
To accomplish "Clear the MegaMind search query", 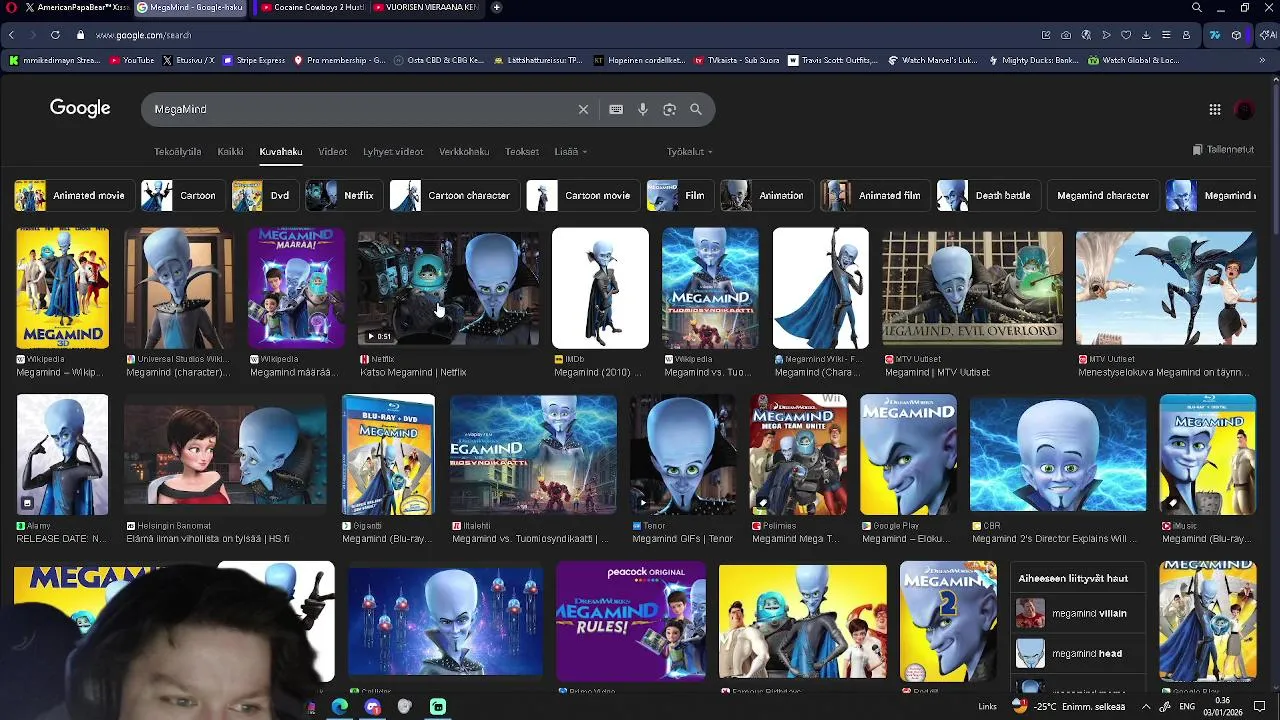I will point(583,109).
